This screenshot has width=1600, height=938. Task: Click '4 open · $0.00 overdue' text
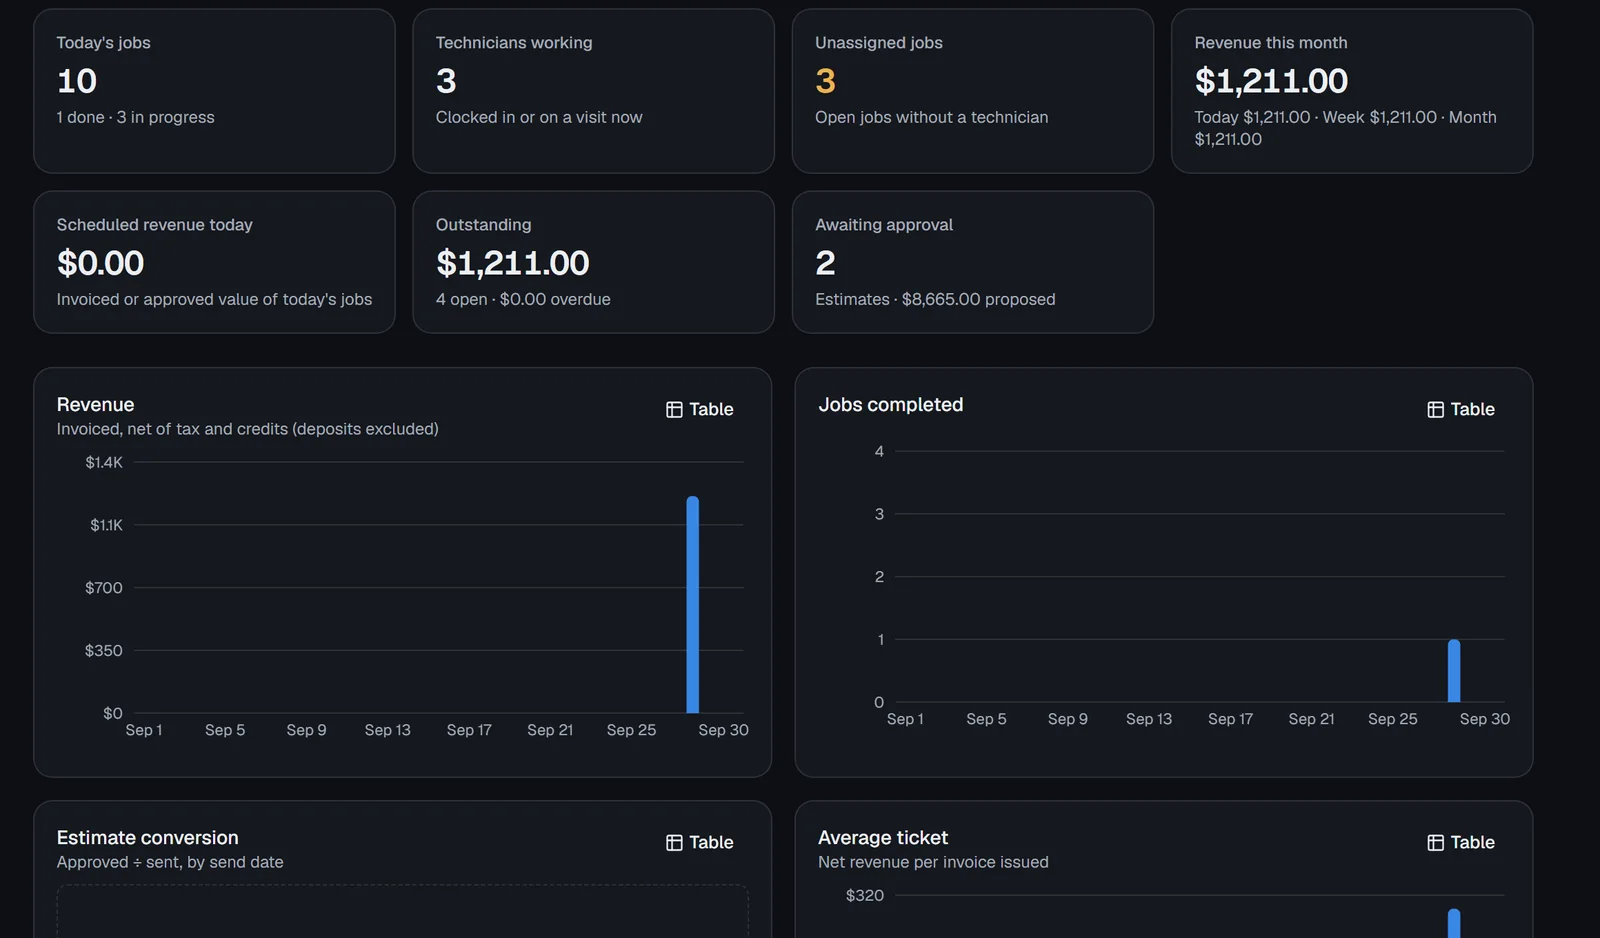coord(523,299)
